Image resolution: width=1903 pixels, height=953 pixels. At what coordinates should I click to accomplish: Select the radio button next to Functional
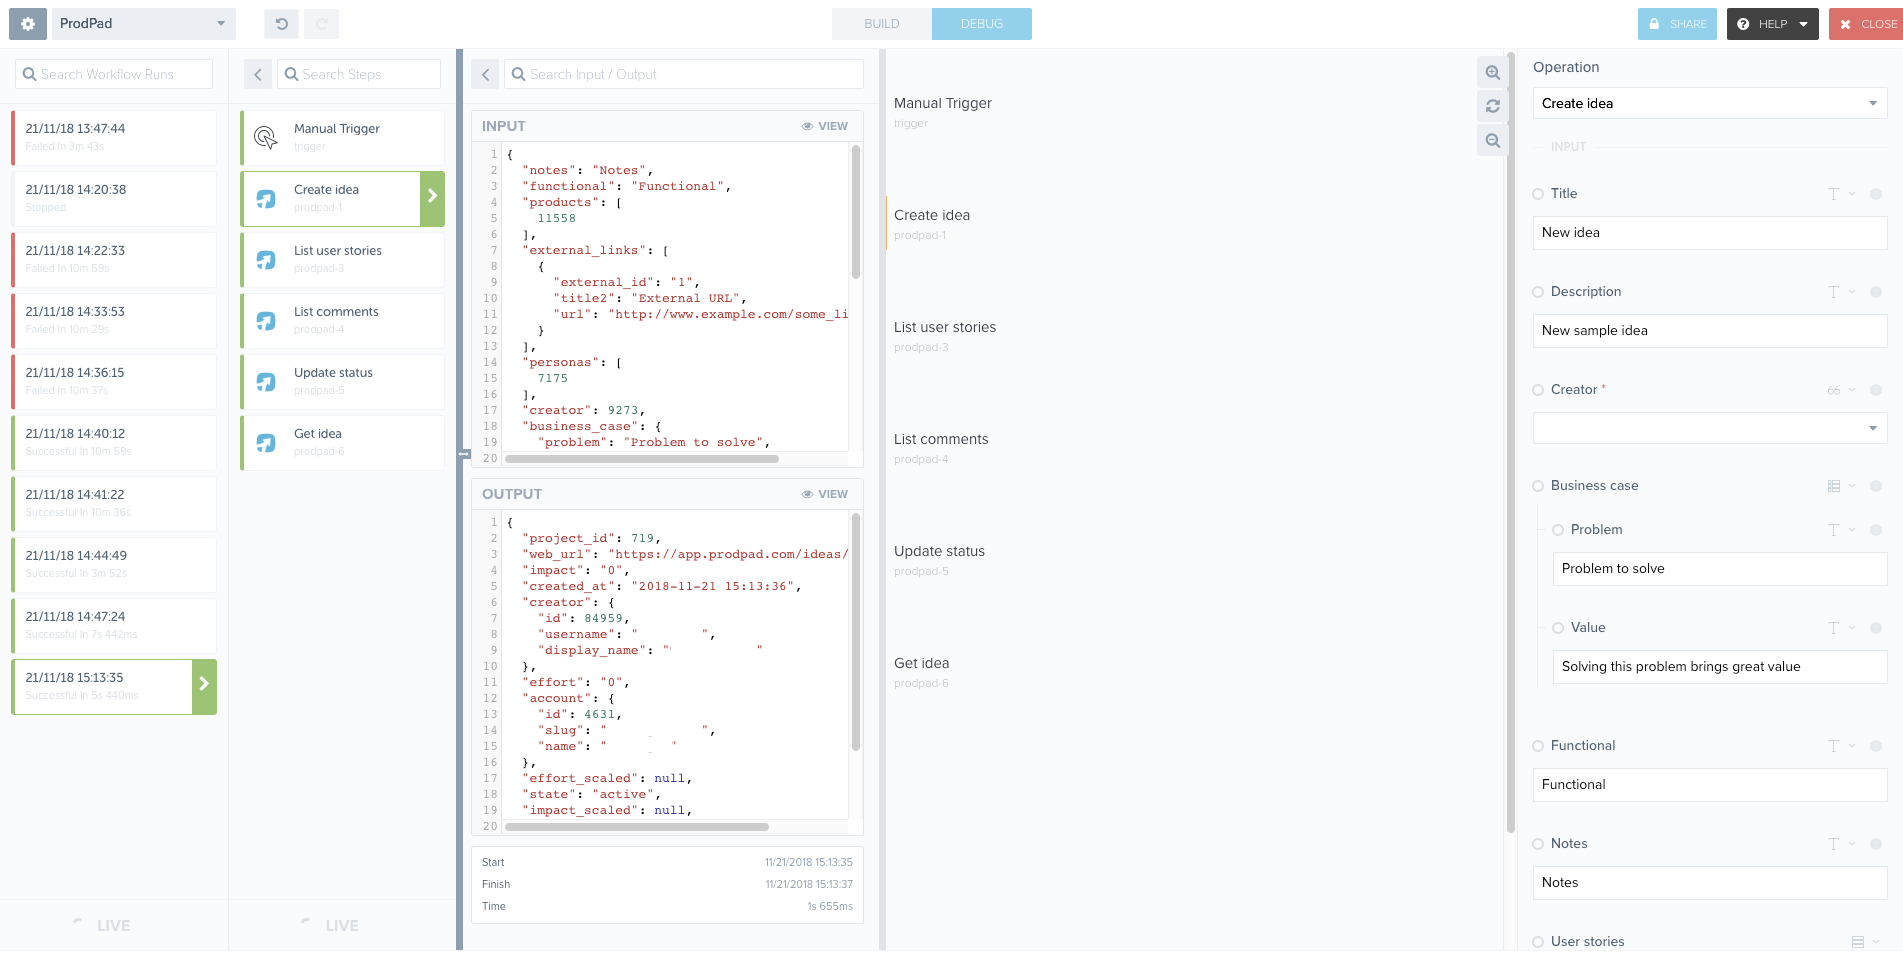click(1538, 746)
